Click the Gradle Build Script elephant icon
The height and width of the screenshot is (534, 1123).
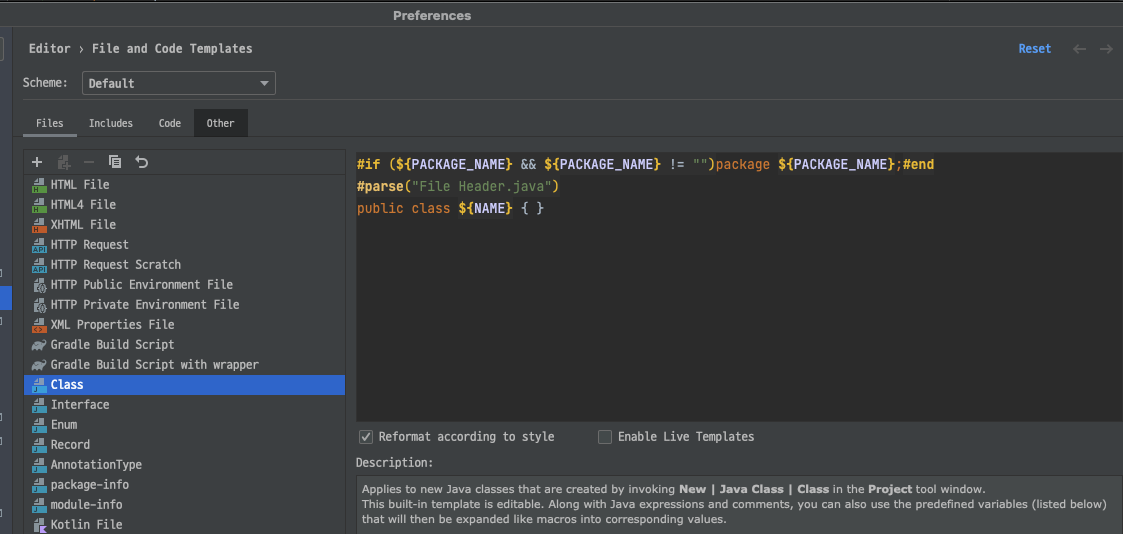(x=39, y=345)
